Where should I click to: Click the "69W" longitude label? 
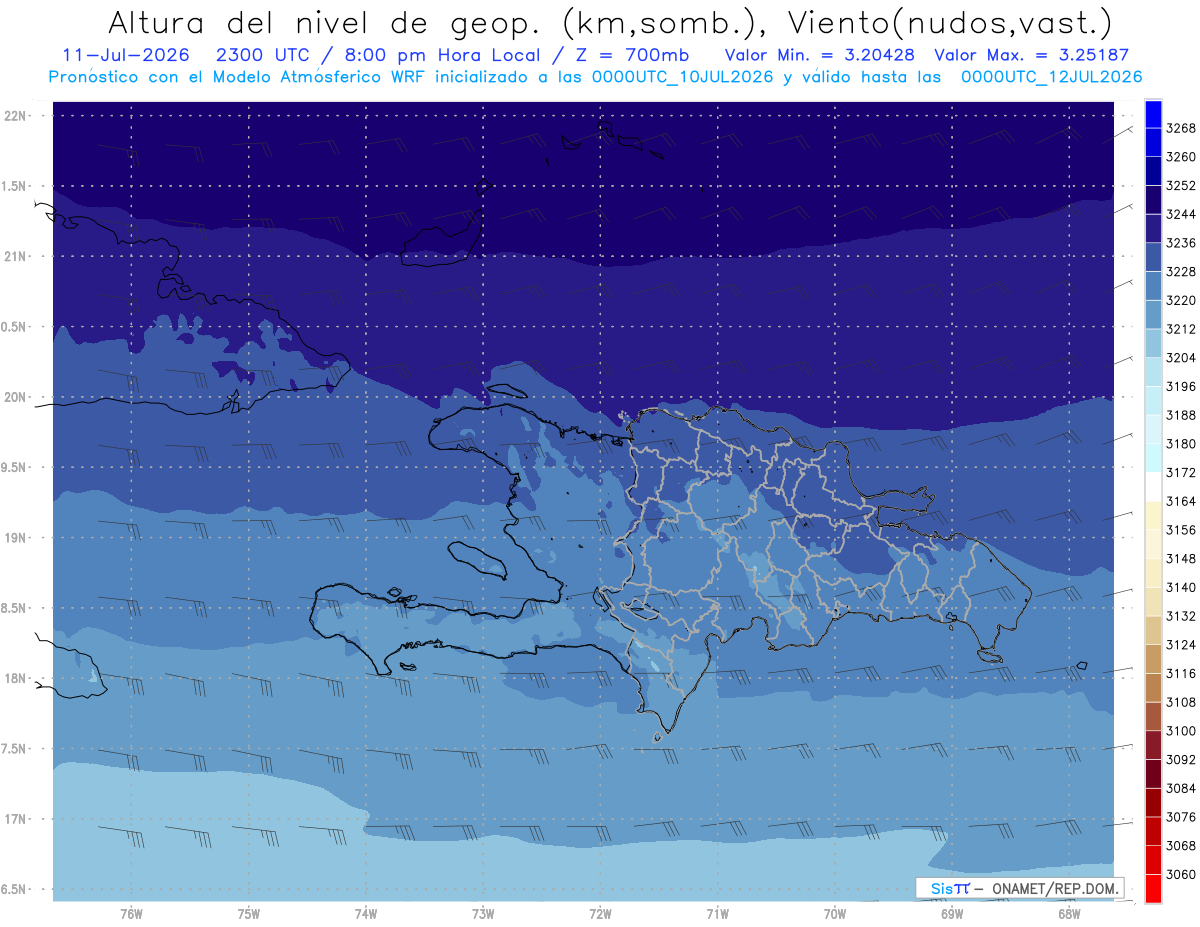point(952,914)
